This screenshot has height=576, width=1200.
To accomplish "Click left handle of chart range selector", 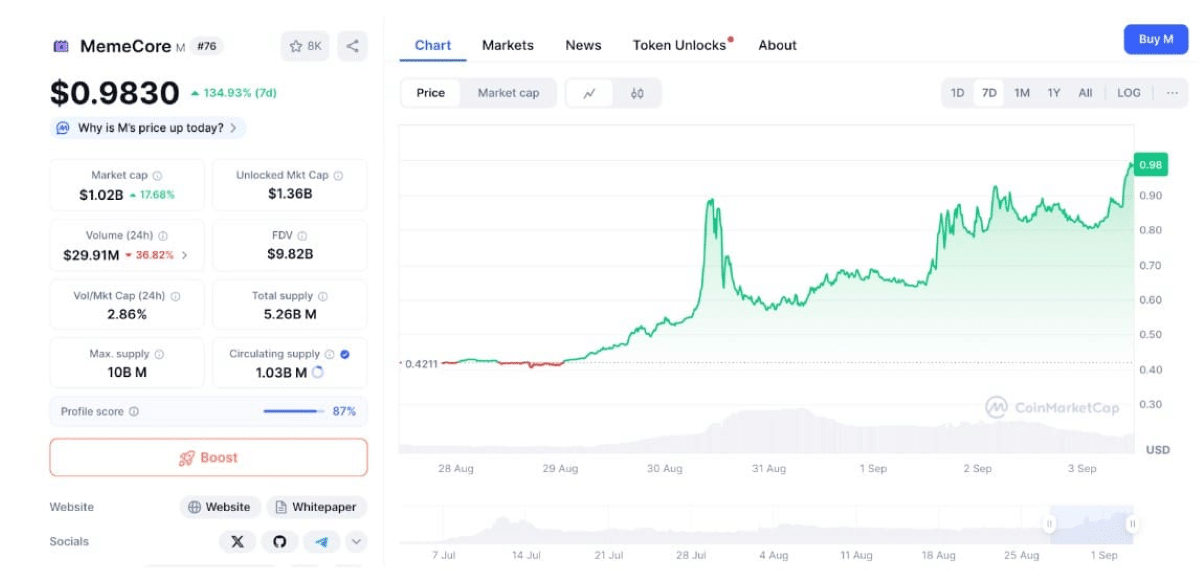I will 1050,524.
